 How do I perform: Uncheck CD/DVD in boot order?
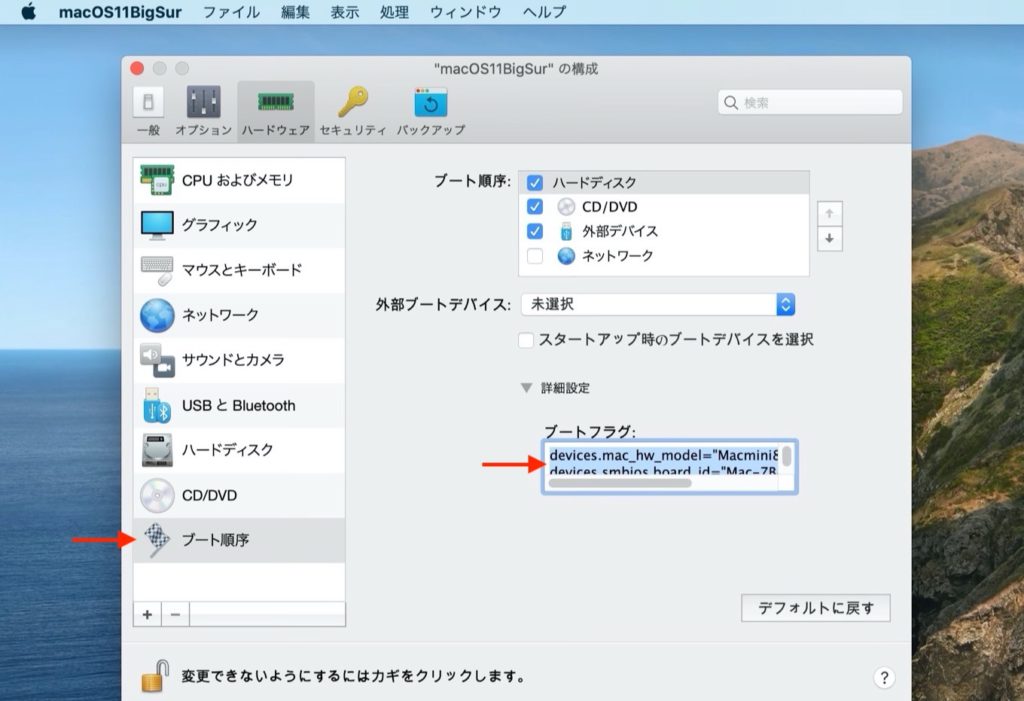click(x=535, y=206)
